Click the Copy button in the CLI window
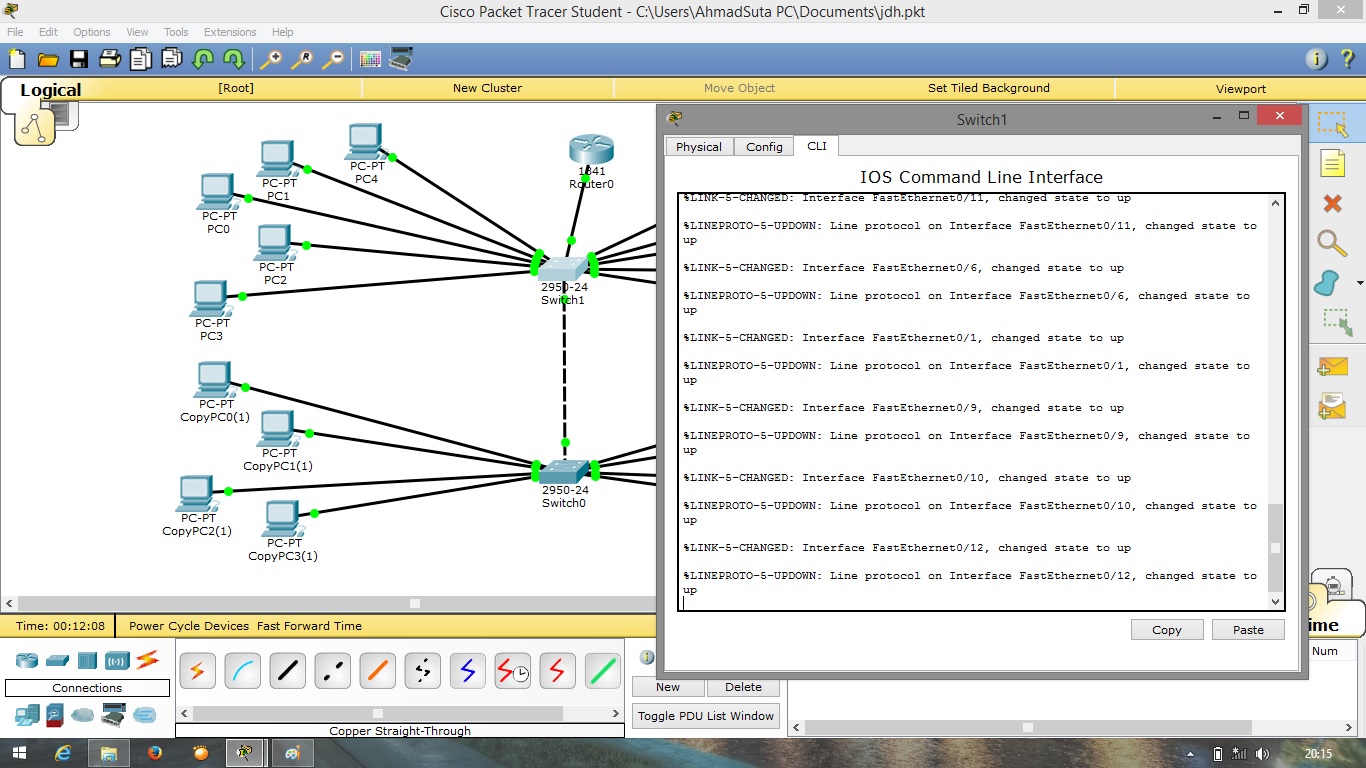The width and height of the screenshot is (1366, 768). (1166, 629)
